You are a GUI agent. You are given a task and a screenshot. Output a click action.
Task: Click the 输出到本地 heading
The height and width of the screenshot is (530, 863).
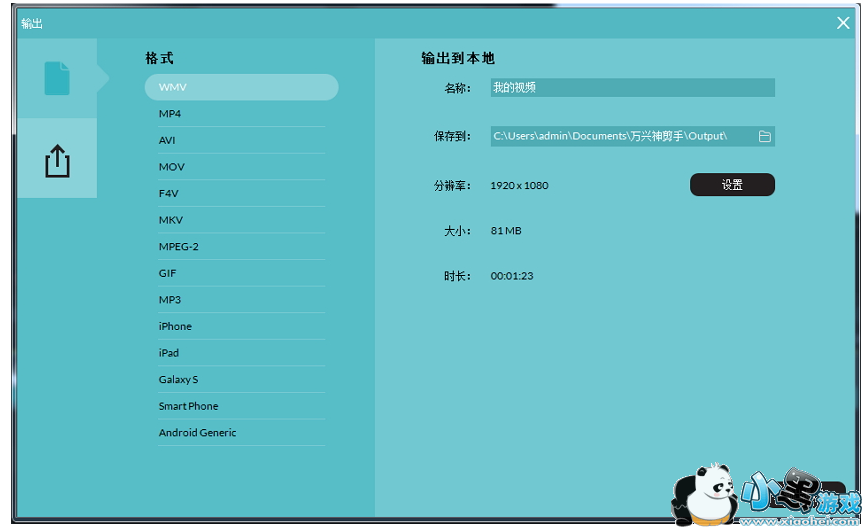pos(458,58)
